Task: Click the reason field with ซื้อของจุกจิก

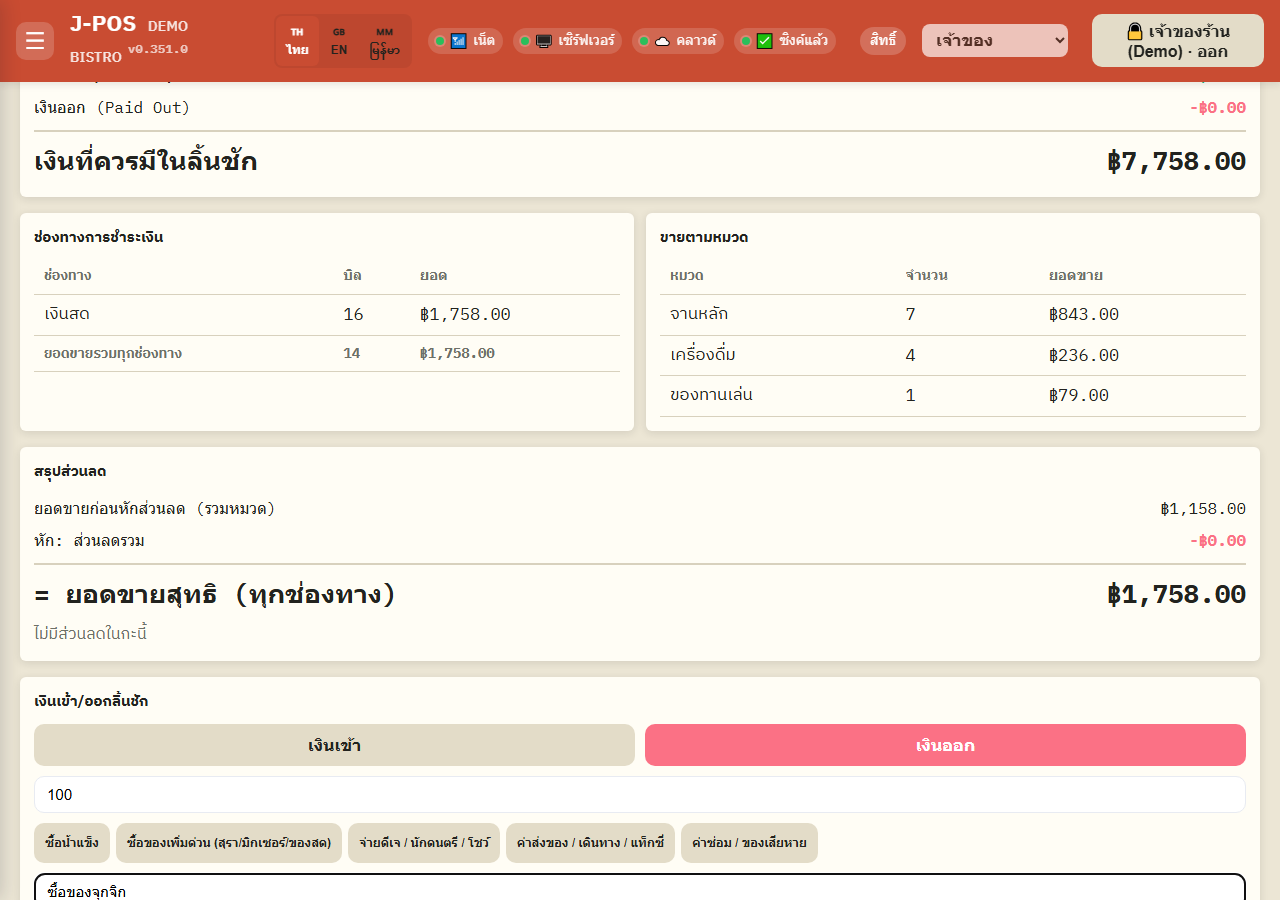Action: 640,888
